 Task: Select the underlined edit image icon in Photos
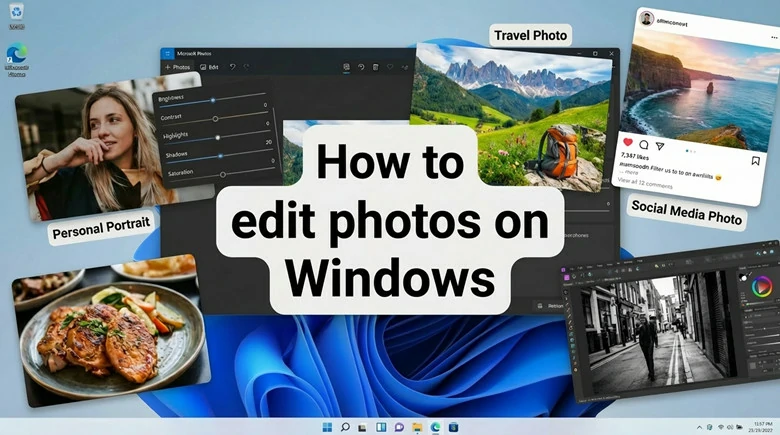click(346, 67)
